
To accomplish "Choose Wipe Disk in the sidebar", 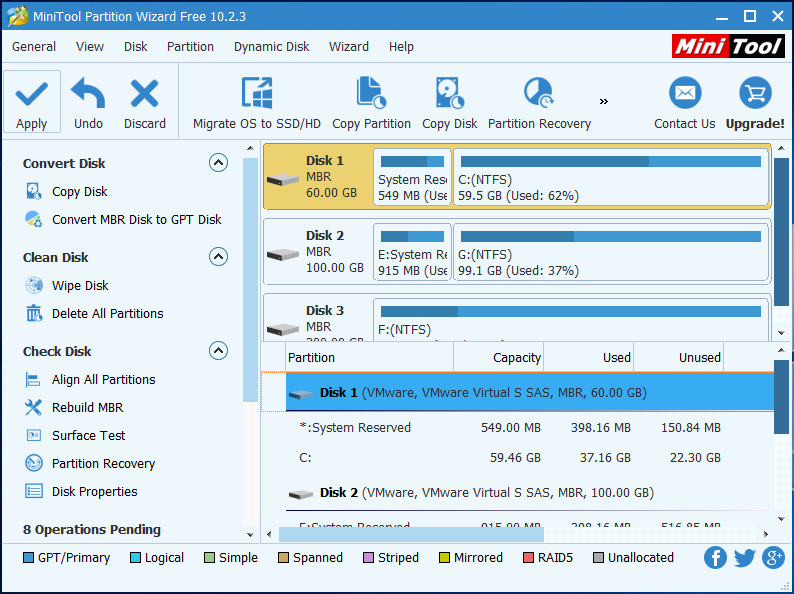I will tap(67, 286).
